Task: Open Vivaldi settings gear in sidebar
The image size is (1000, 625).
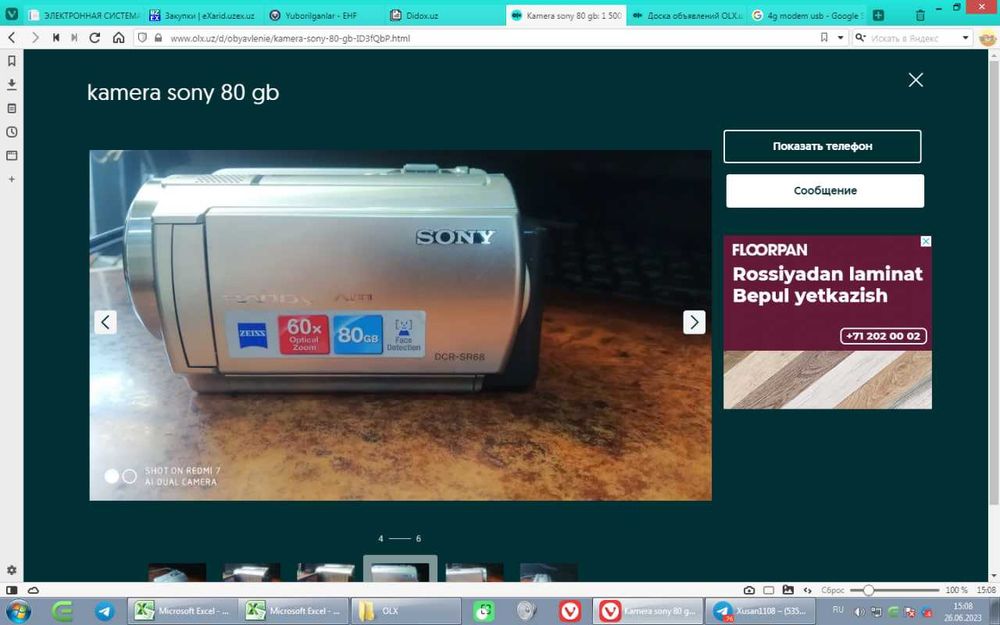Action: point(11,570)
